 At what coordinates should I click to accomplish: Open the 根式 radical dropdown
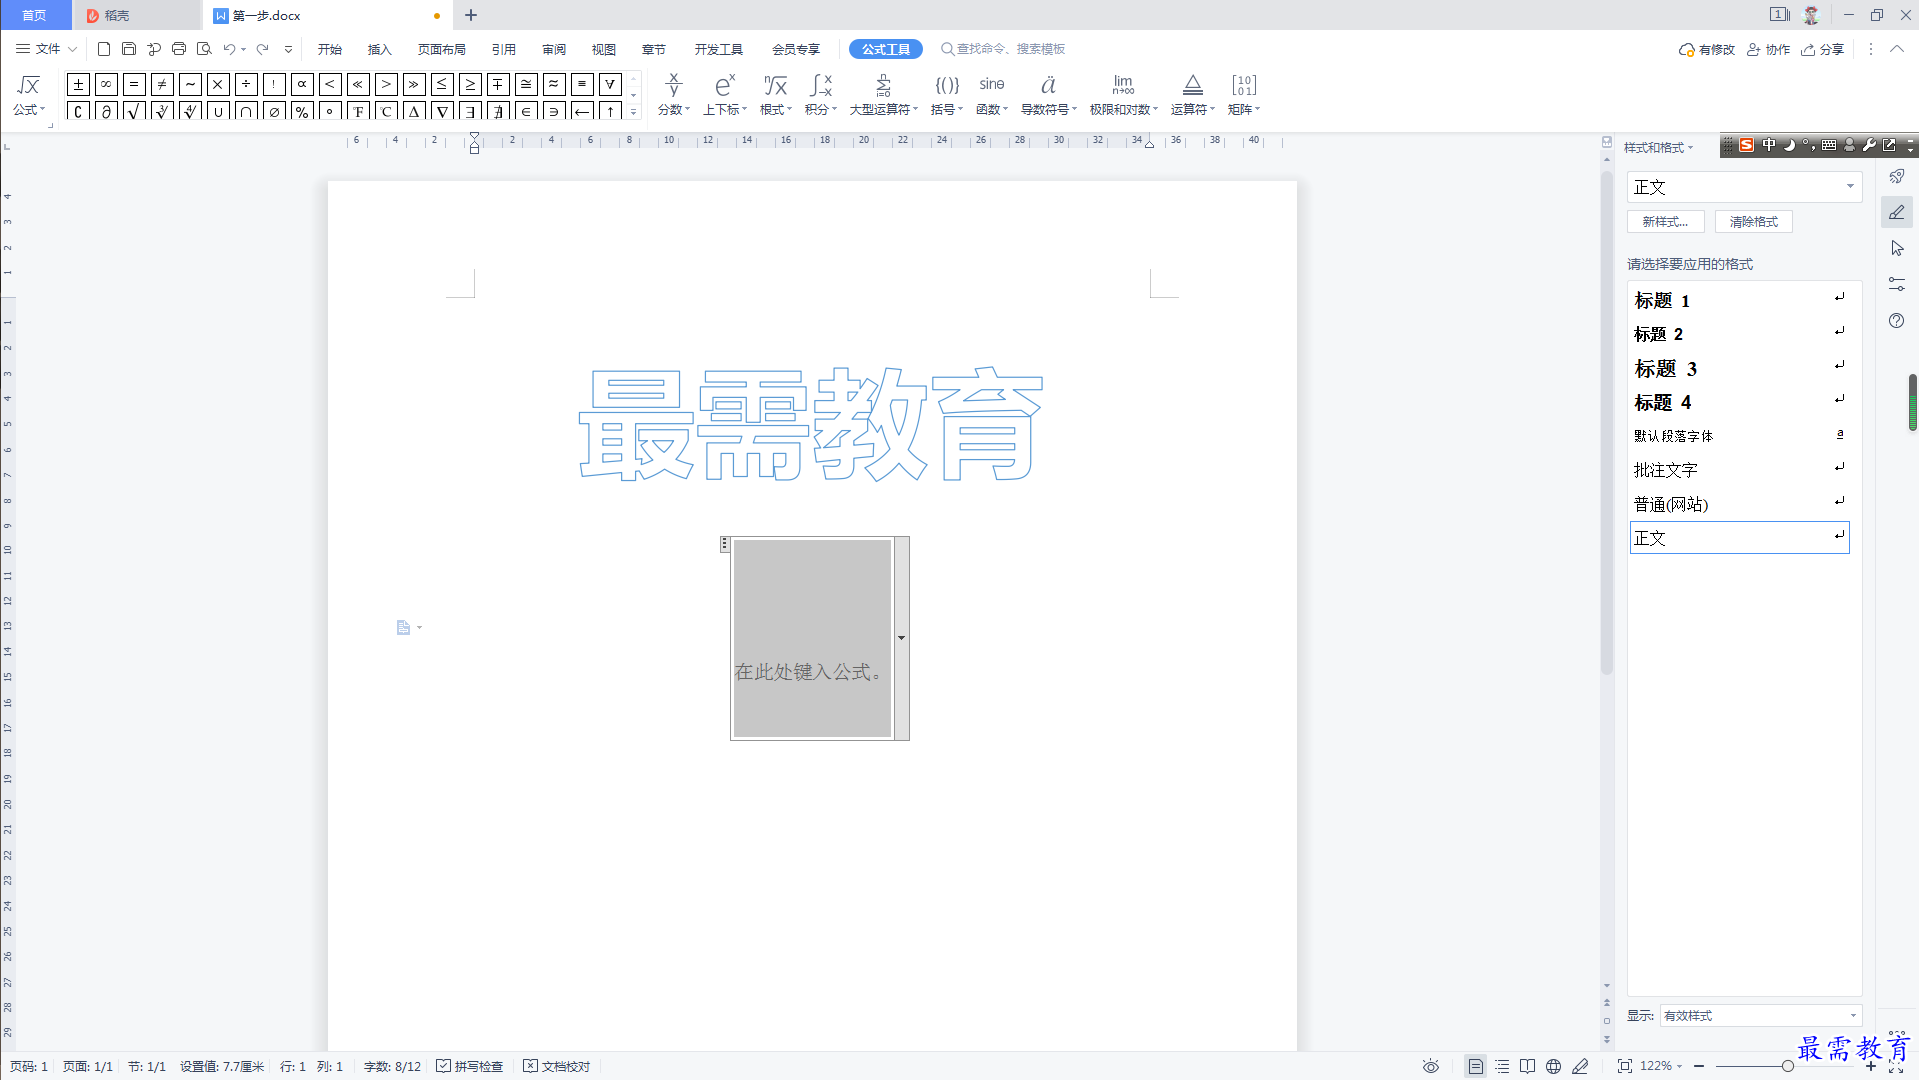(x=776, y=95)
